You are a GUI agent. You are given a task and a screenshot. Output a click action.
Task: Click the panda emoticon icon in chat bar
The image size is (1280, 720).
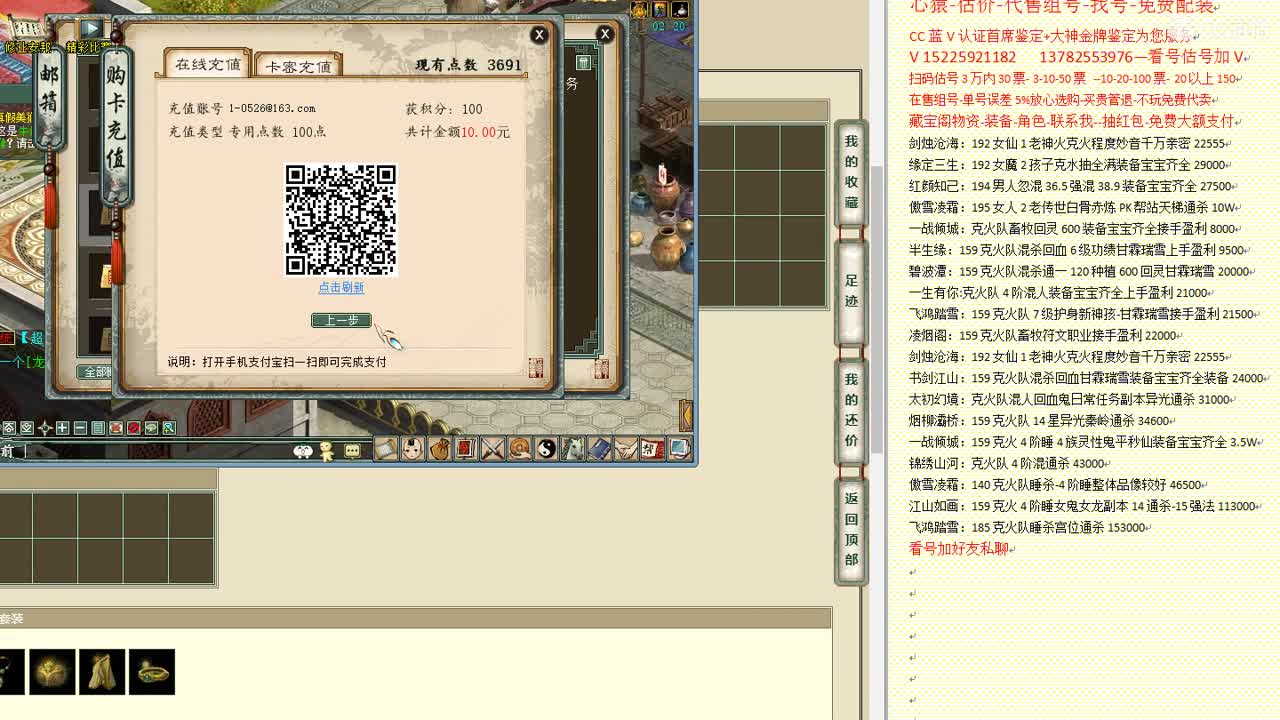[303, 451]
